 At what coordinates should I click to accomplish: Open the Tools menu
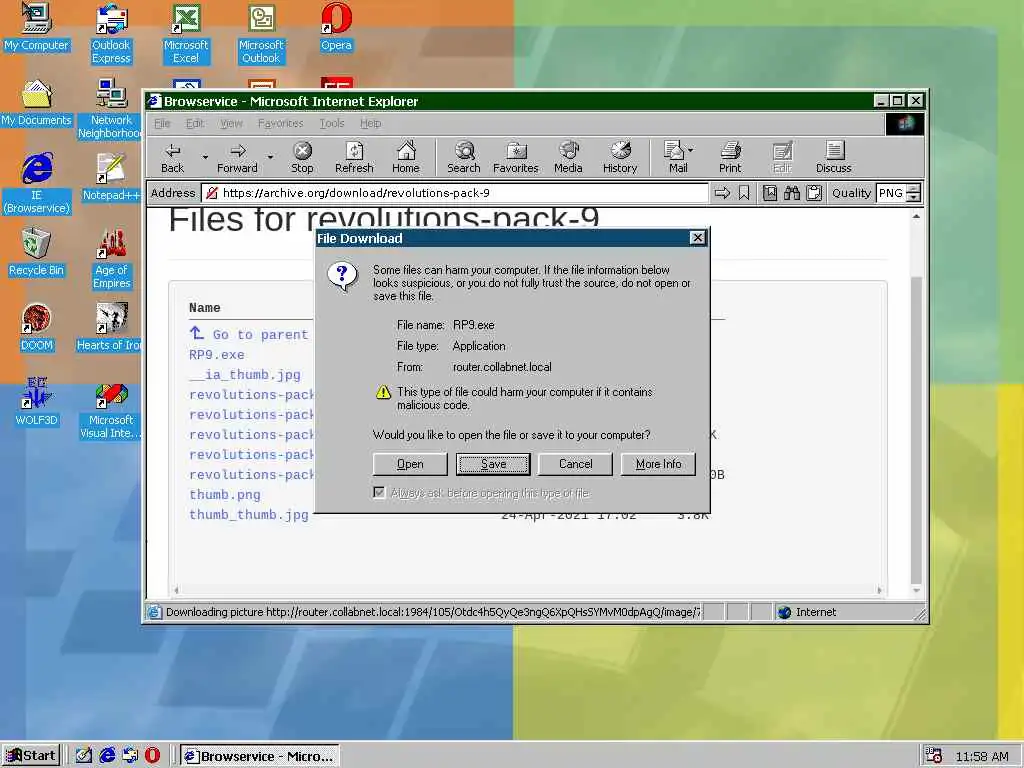click(x=332, y=123)
